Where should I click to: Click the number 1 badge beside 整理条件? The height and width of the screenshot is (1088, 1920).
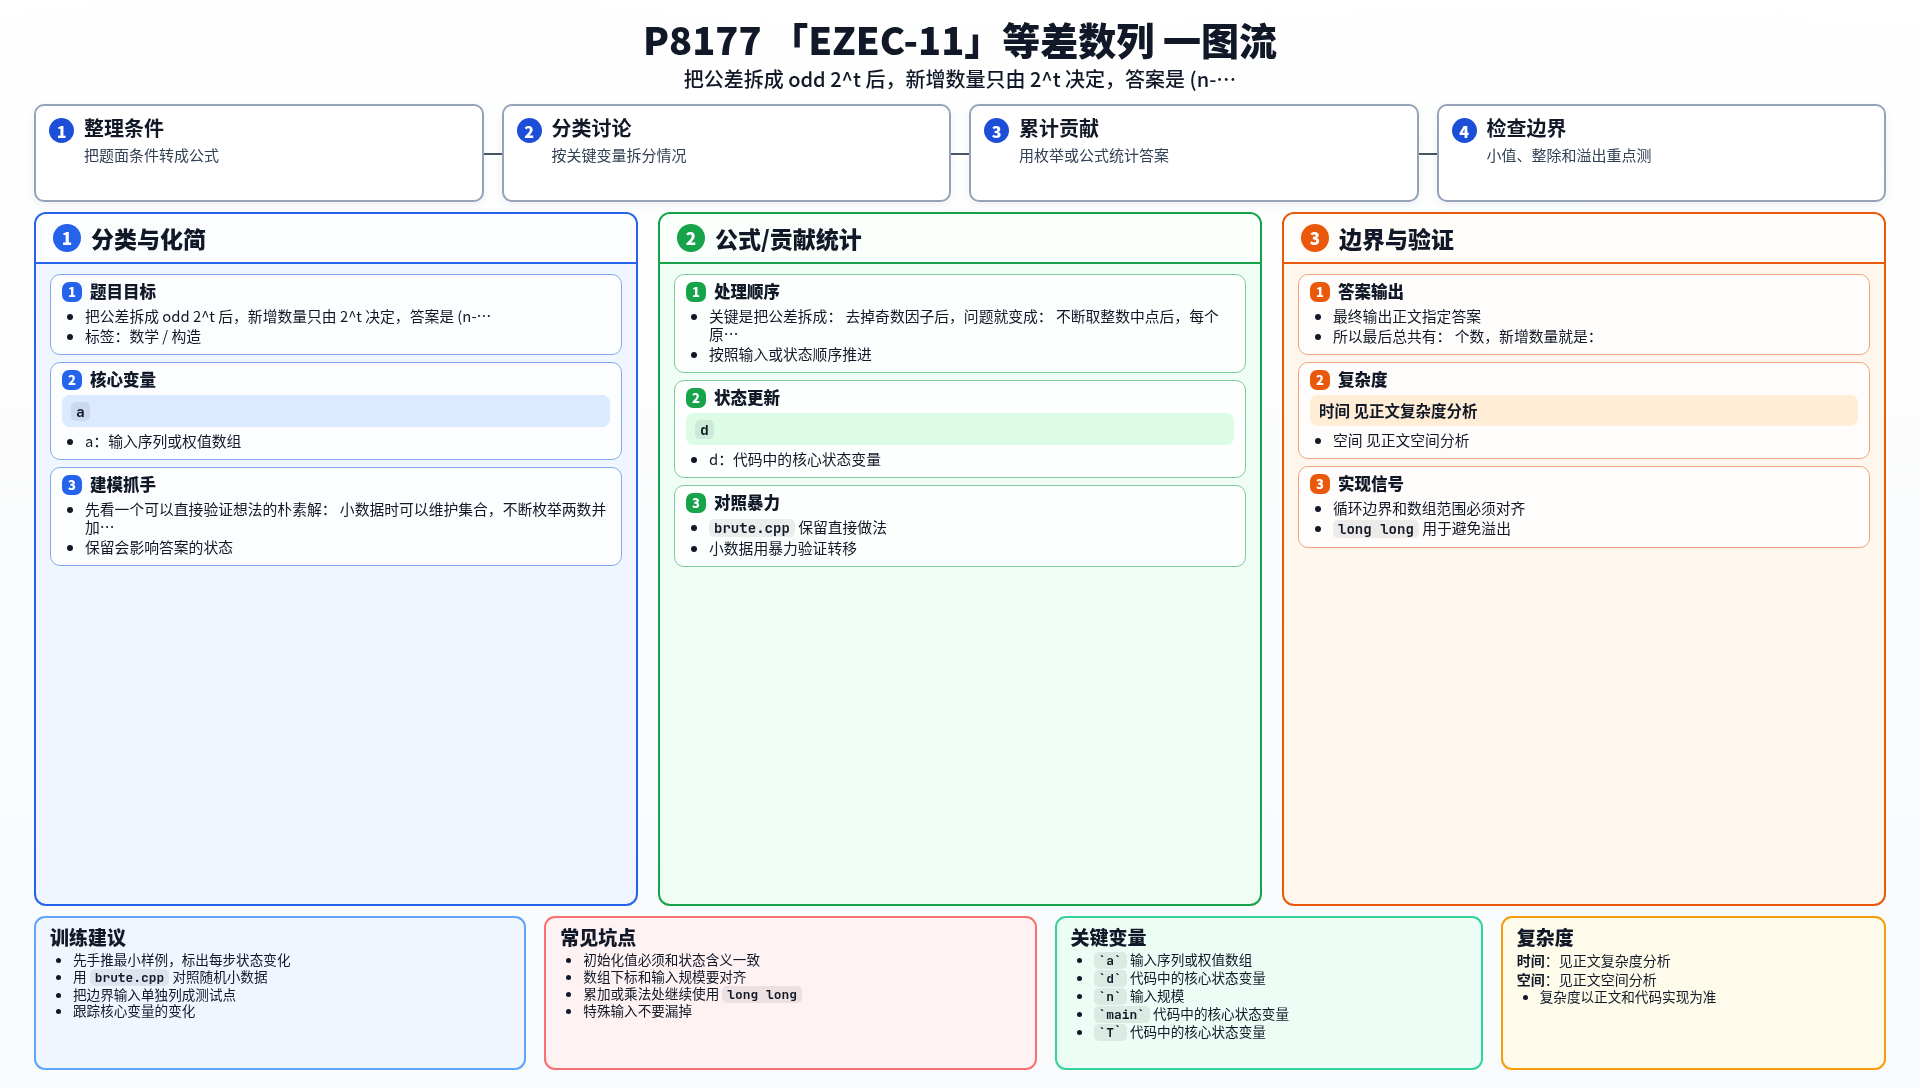(61, 131)
